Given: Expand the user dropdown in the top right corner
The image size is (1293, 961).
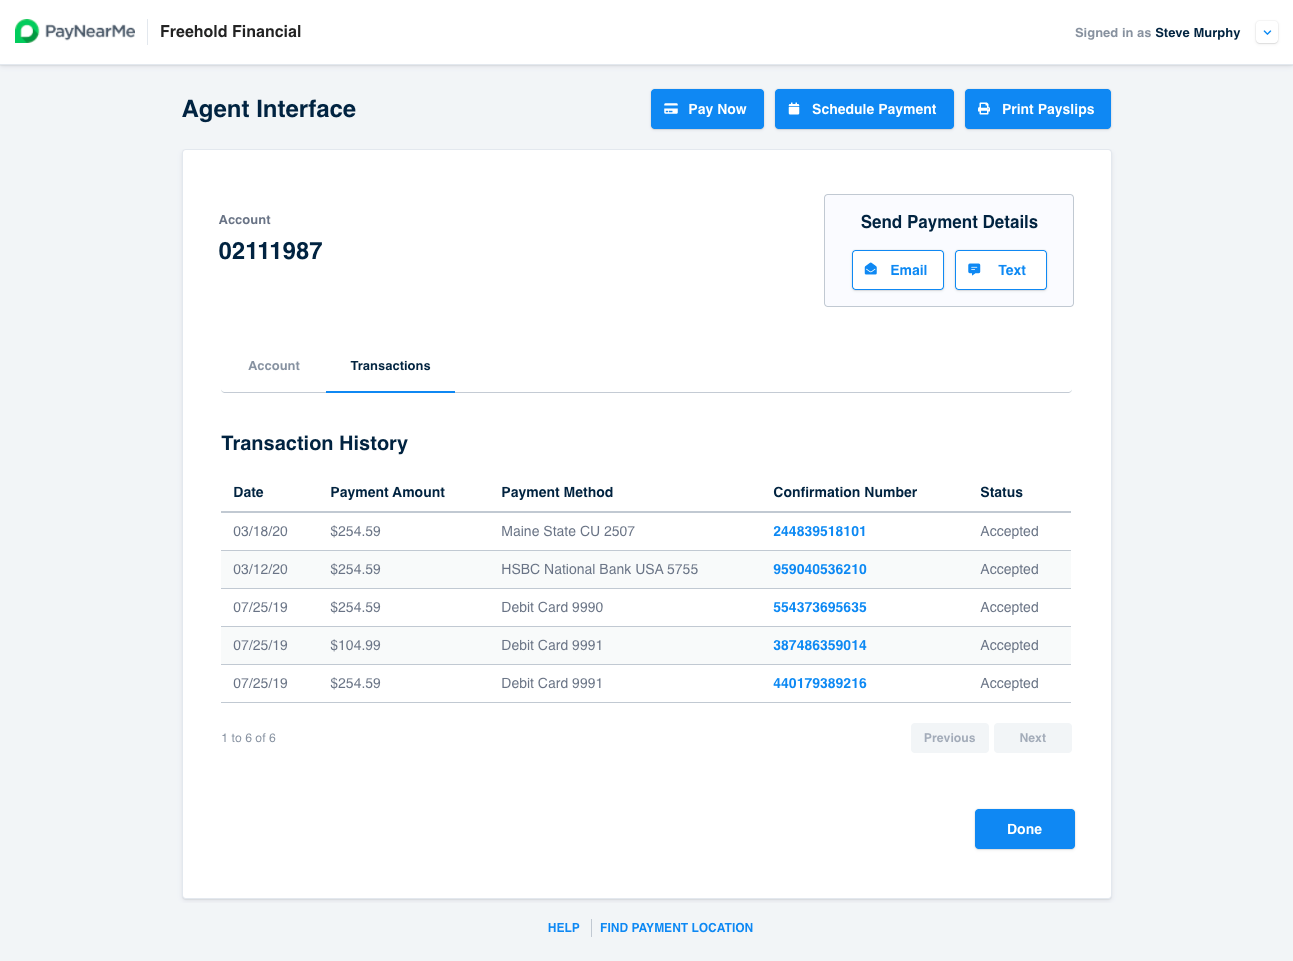Looking at the screenshot, I should pyautogui.click(x=1266, y=32).
